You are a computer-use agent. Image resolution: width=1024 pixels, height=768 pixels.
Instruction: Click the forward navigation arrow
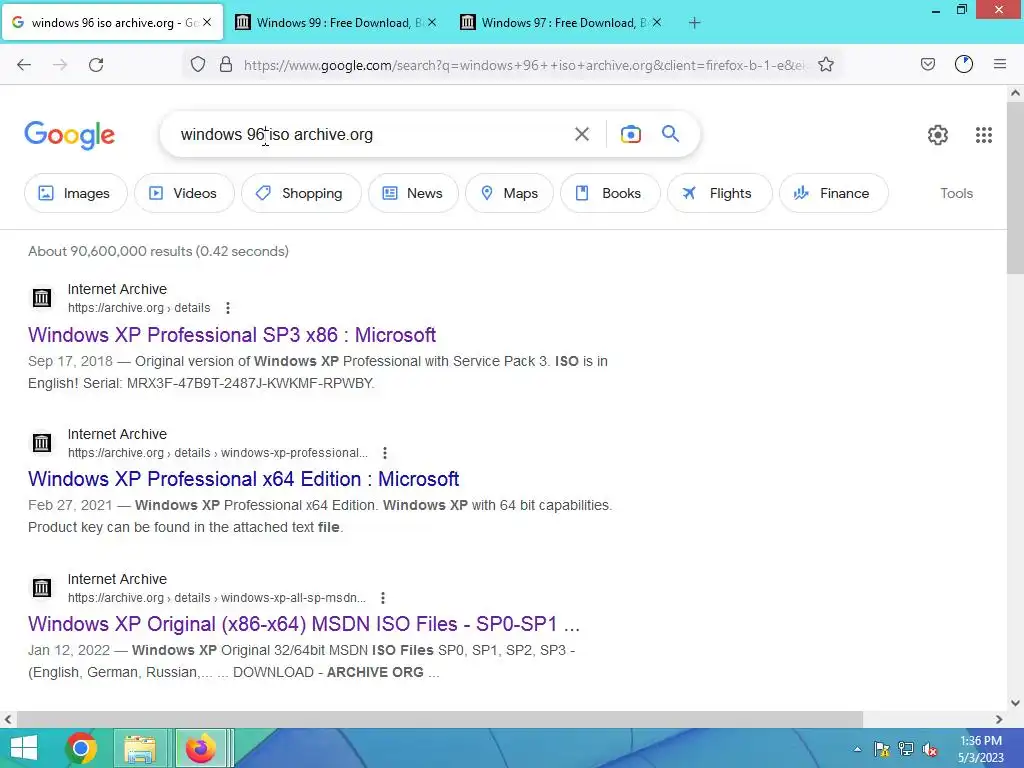60,65
